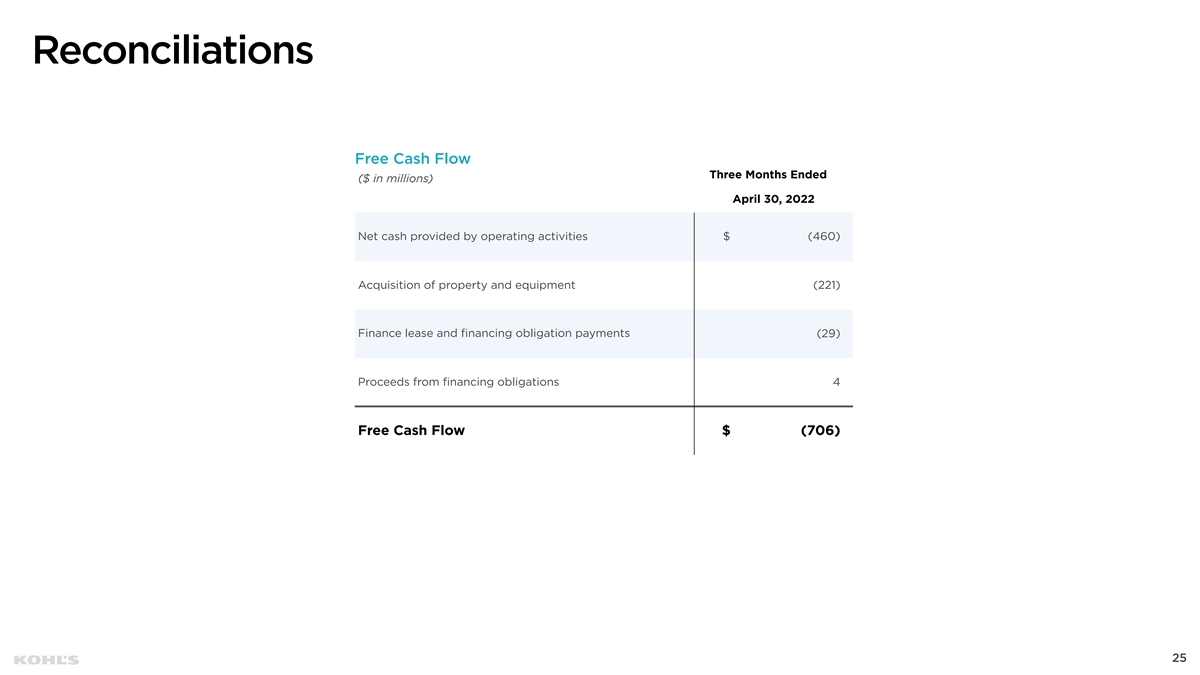The height and width of the screenshot is (675, 1200).
Task: Select the April 30, 2022 date header
Action: pyautogui.click(x=773, y=199)
